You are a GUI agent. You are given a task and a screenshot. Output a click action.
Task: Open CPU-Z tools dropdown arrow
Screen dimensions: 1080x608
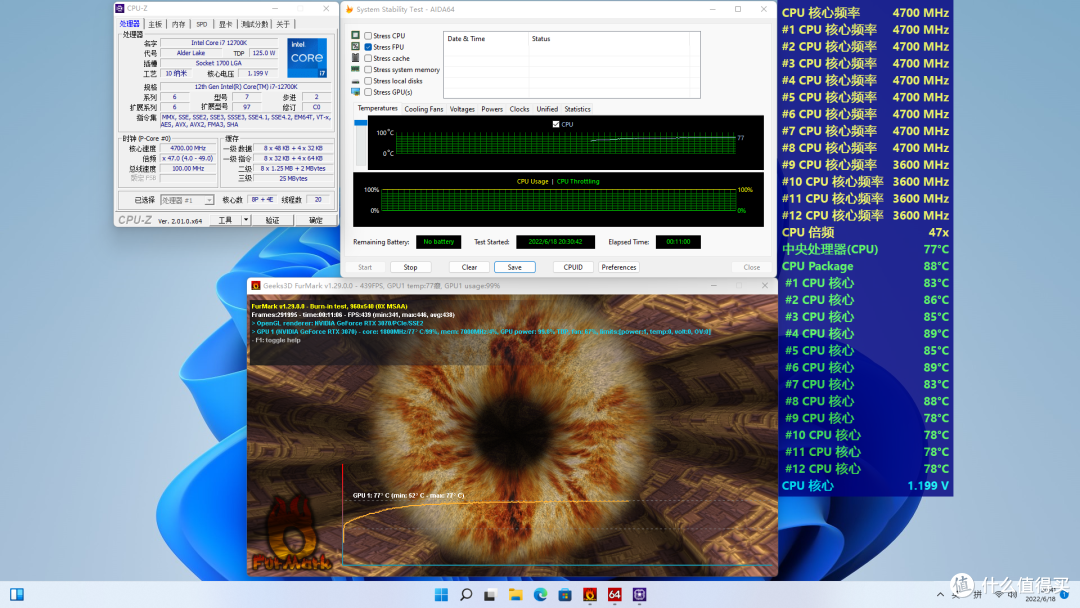coord(246,220)
